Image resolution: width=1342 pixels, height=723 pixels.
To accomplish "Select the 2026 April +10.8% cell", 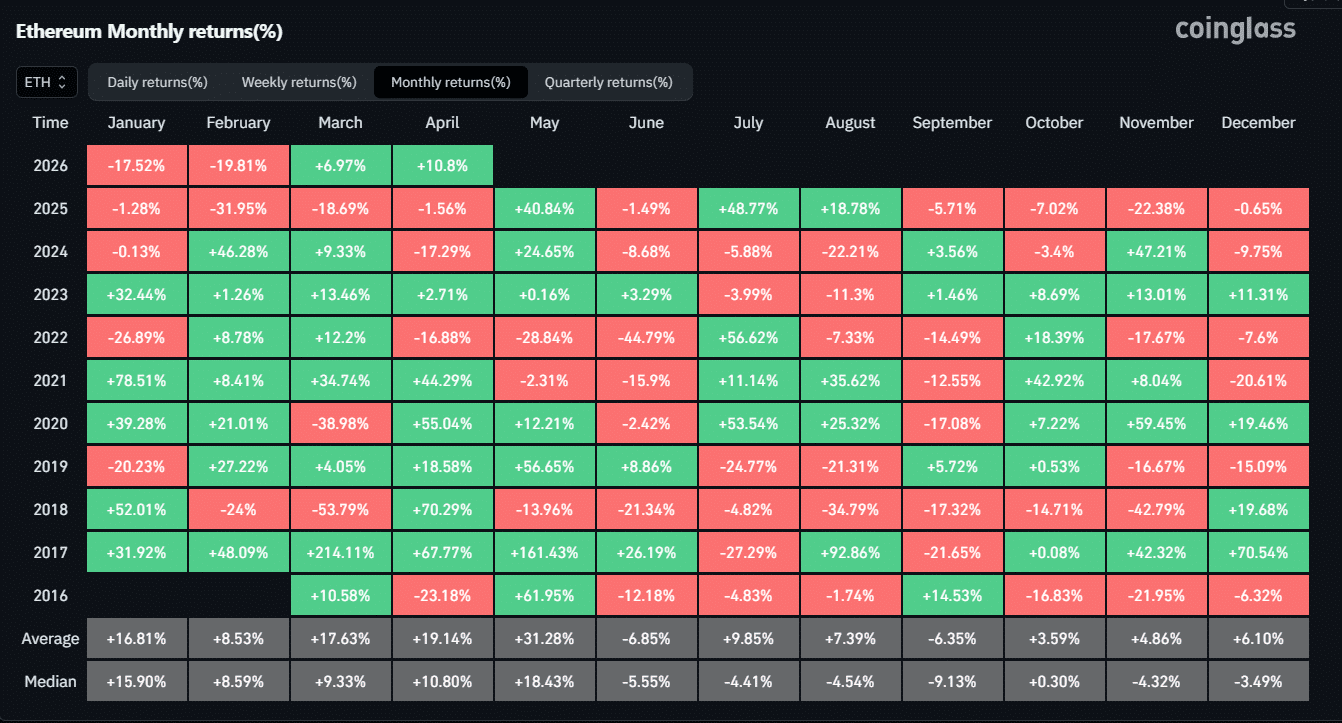I will (x=442, y=165).
